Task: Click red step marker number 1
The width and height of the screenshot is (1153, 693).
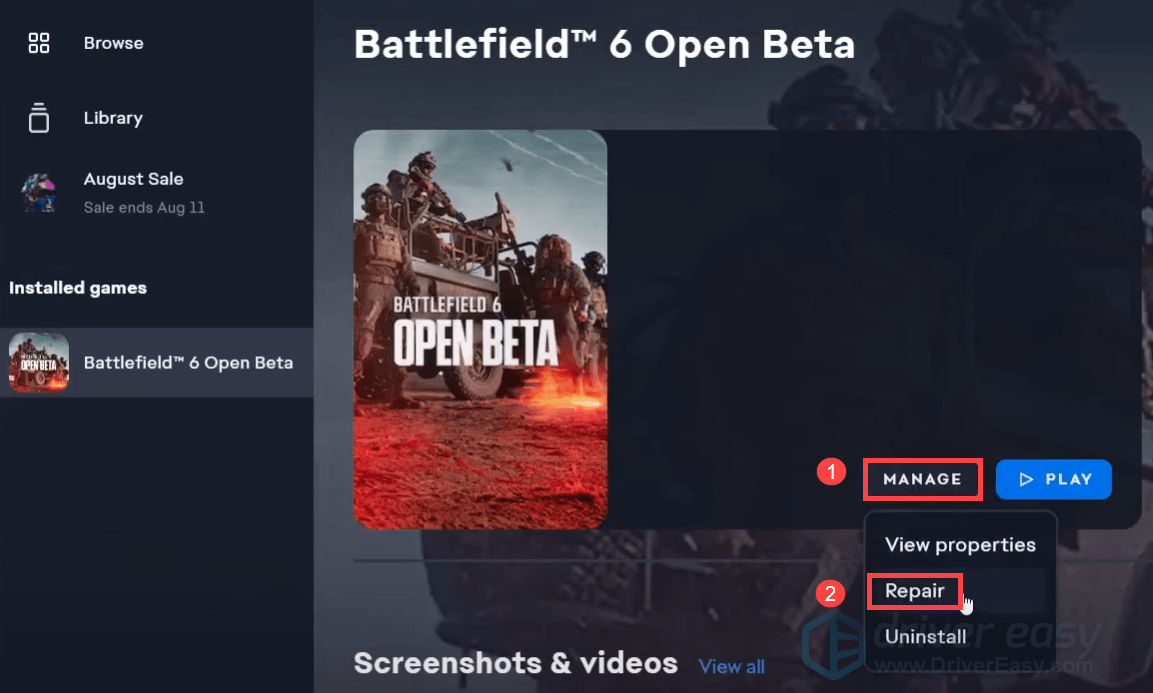Action: click(x=831, y=472)
